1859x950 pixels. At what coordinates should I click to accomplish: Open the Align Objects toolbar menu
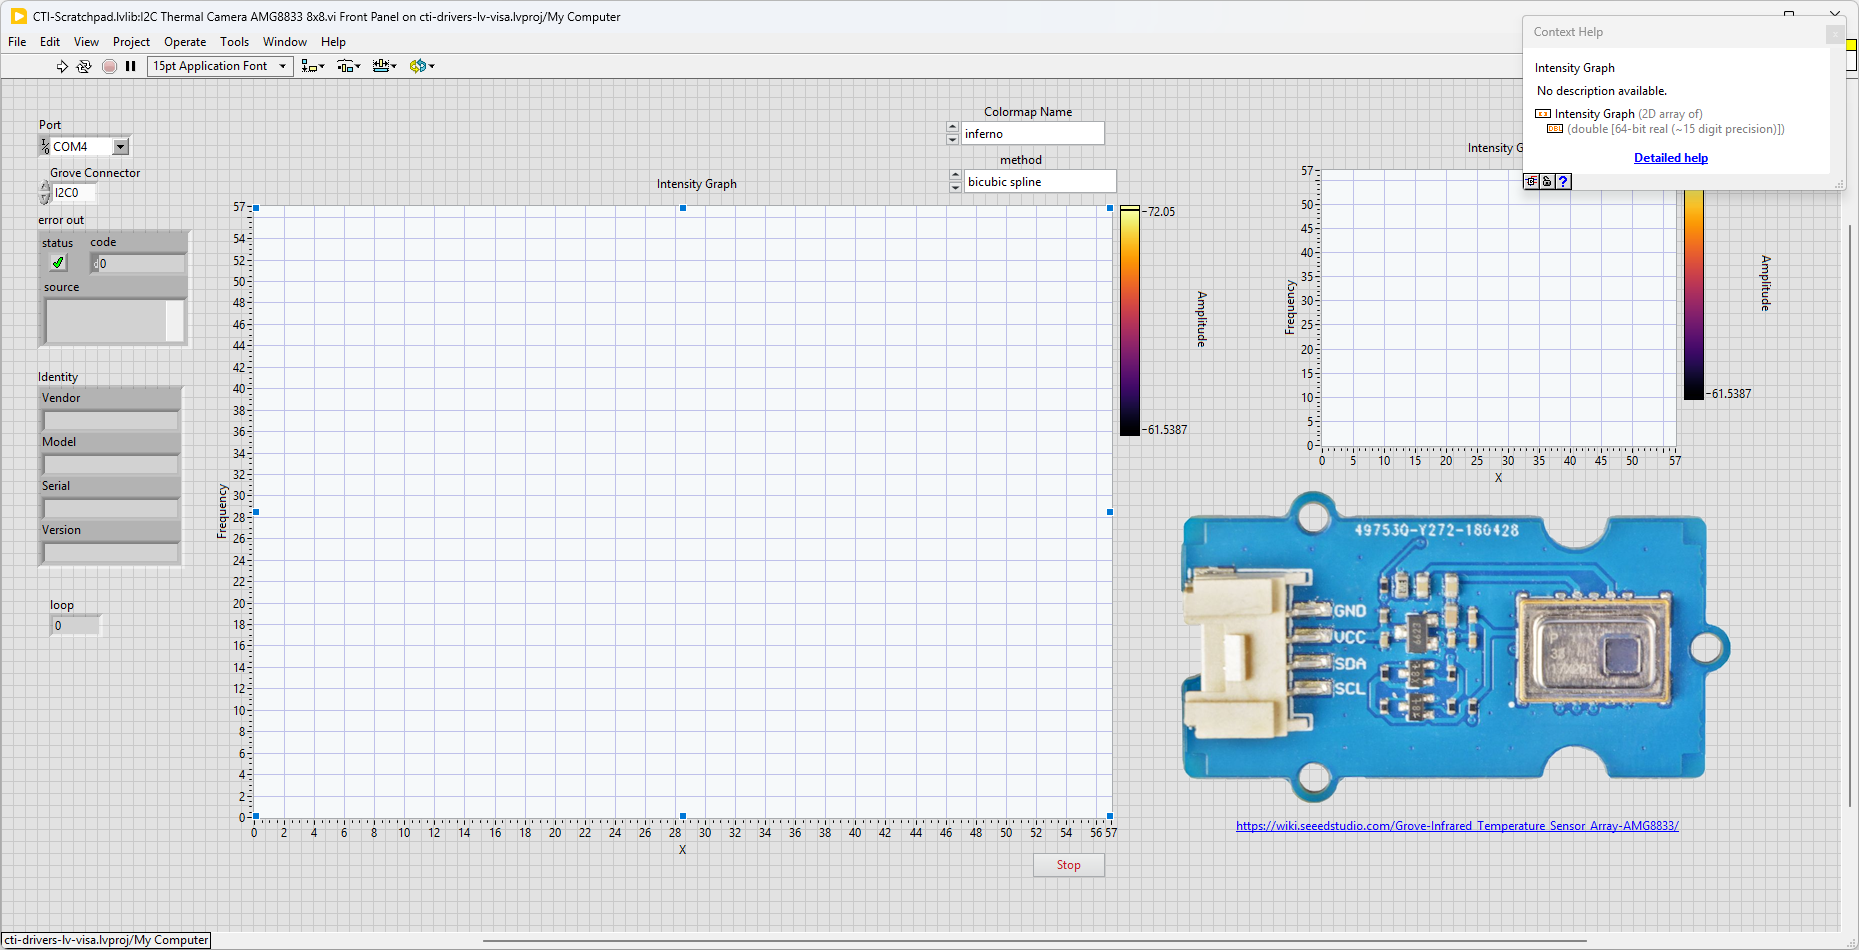[x=312, y=66]
